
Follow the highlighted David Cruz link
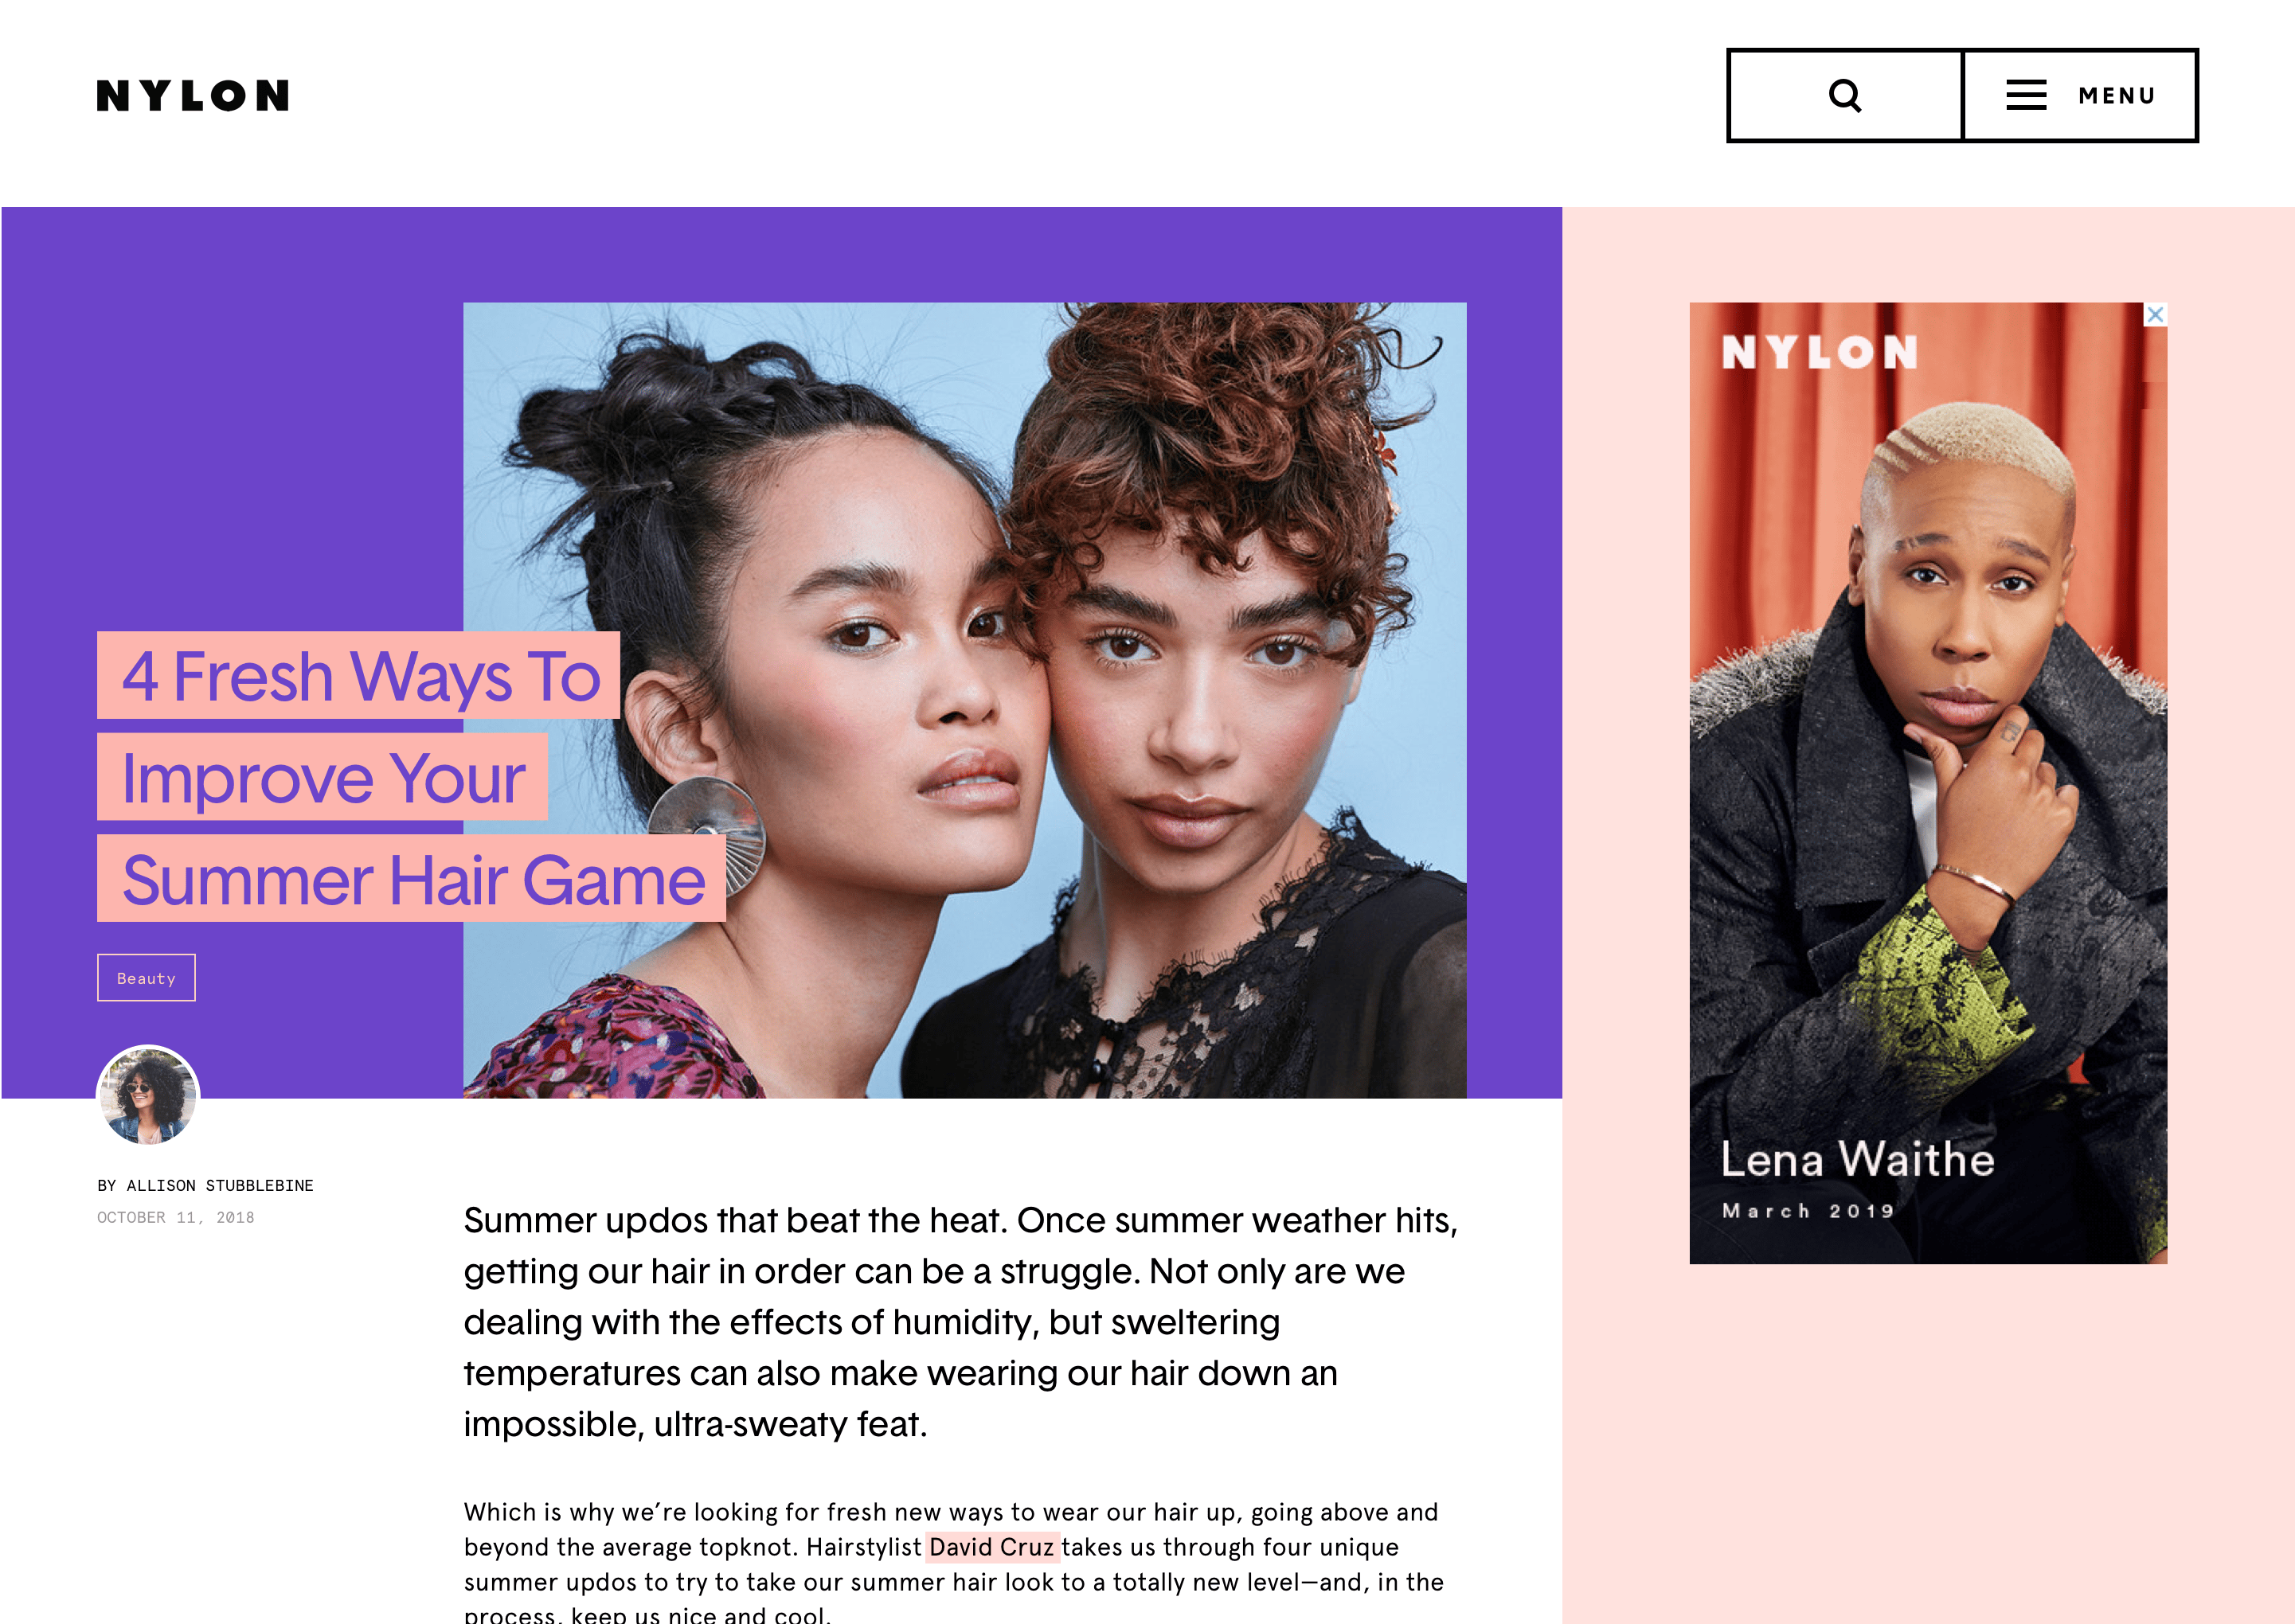(x=991, y=1547)
